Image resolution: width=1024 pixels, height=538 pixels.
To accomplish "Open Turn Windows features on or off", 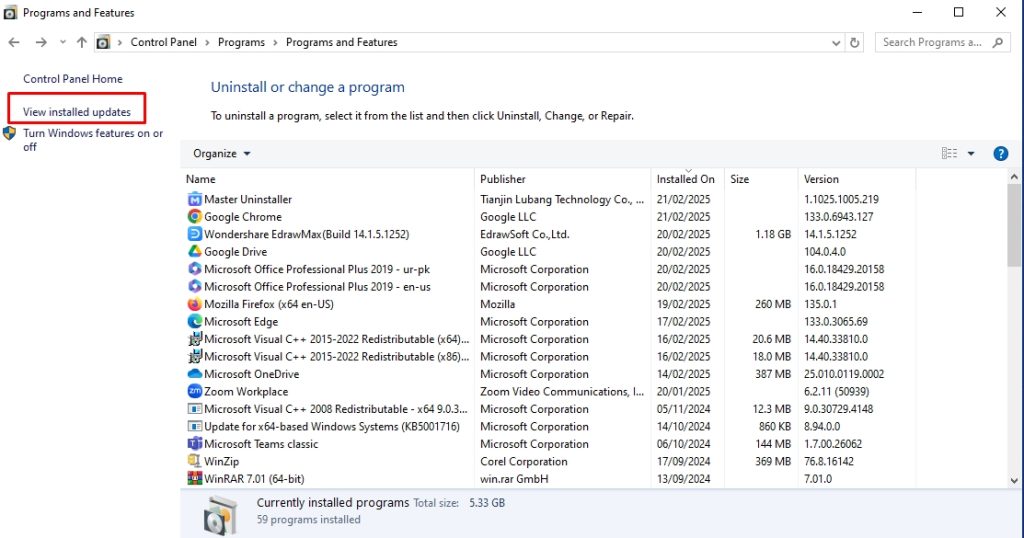I will pyautogui.click(x=93, y=140).
